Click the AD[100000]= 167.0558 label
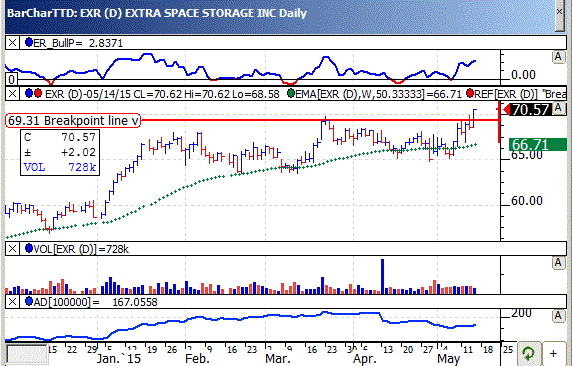572x366 pixels. click(96, 302)
